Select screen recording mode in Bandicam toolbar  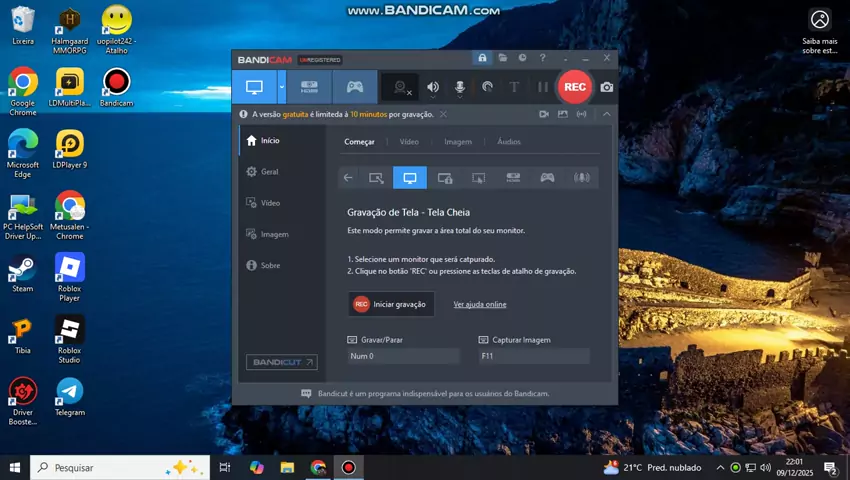254,87
